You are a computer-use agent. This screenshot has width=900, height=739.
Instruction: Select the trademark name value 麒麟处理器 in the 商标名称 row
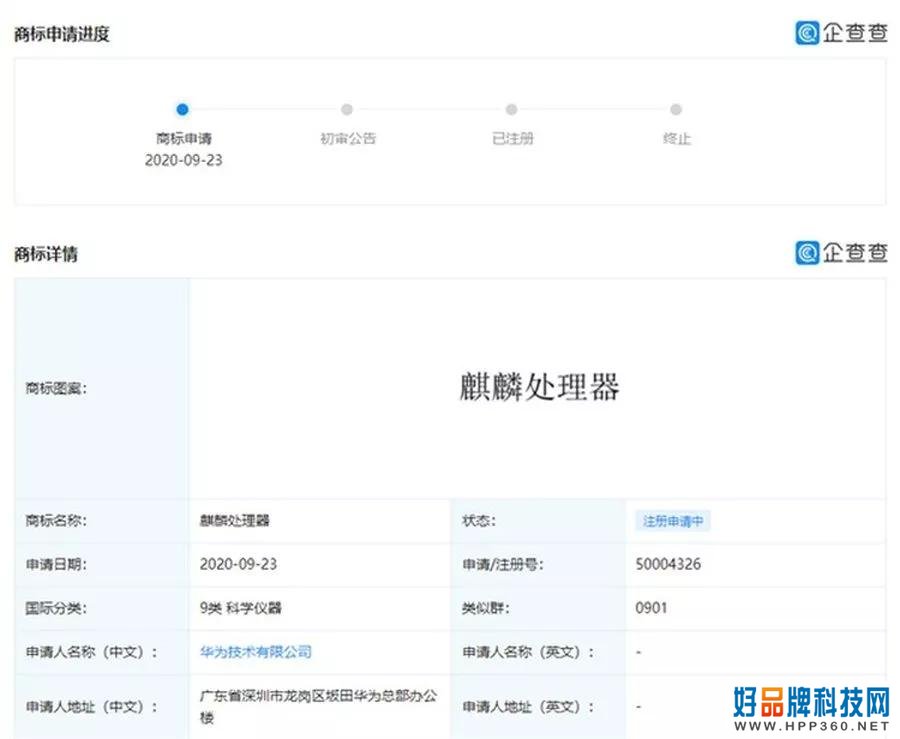(235, 520)
